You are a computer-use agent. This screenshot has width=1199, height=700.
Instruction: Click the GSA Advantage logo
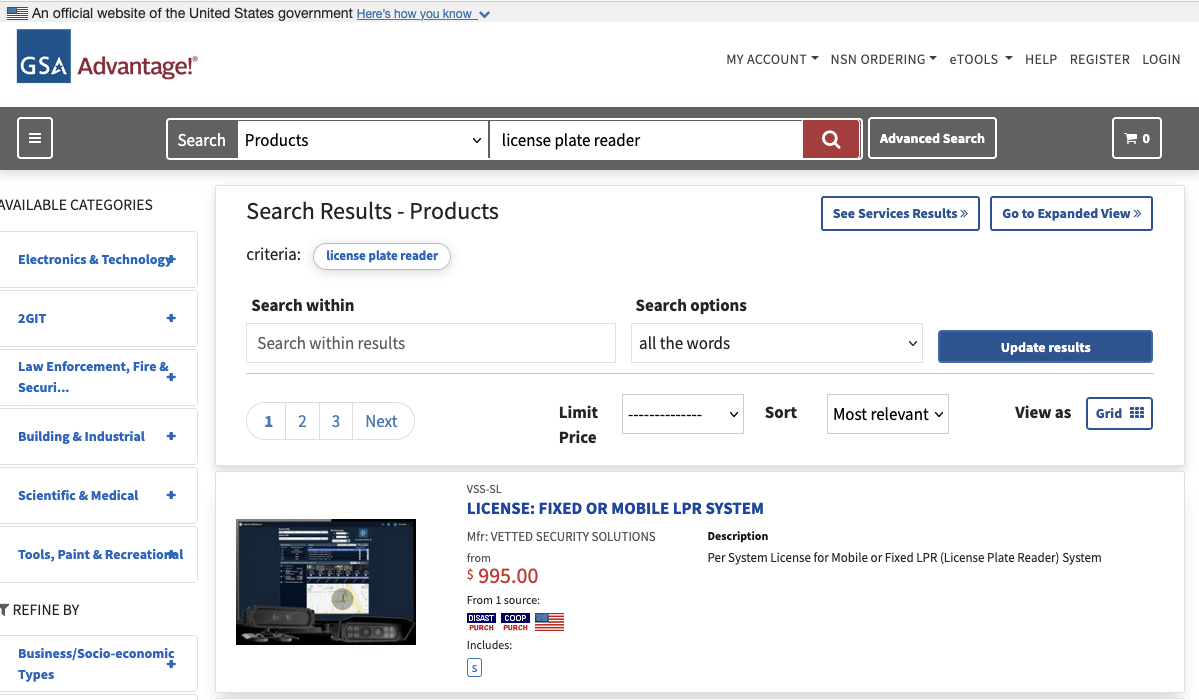pos(107,59)
